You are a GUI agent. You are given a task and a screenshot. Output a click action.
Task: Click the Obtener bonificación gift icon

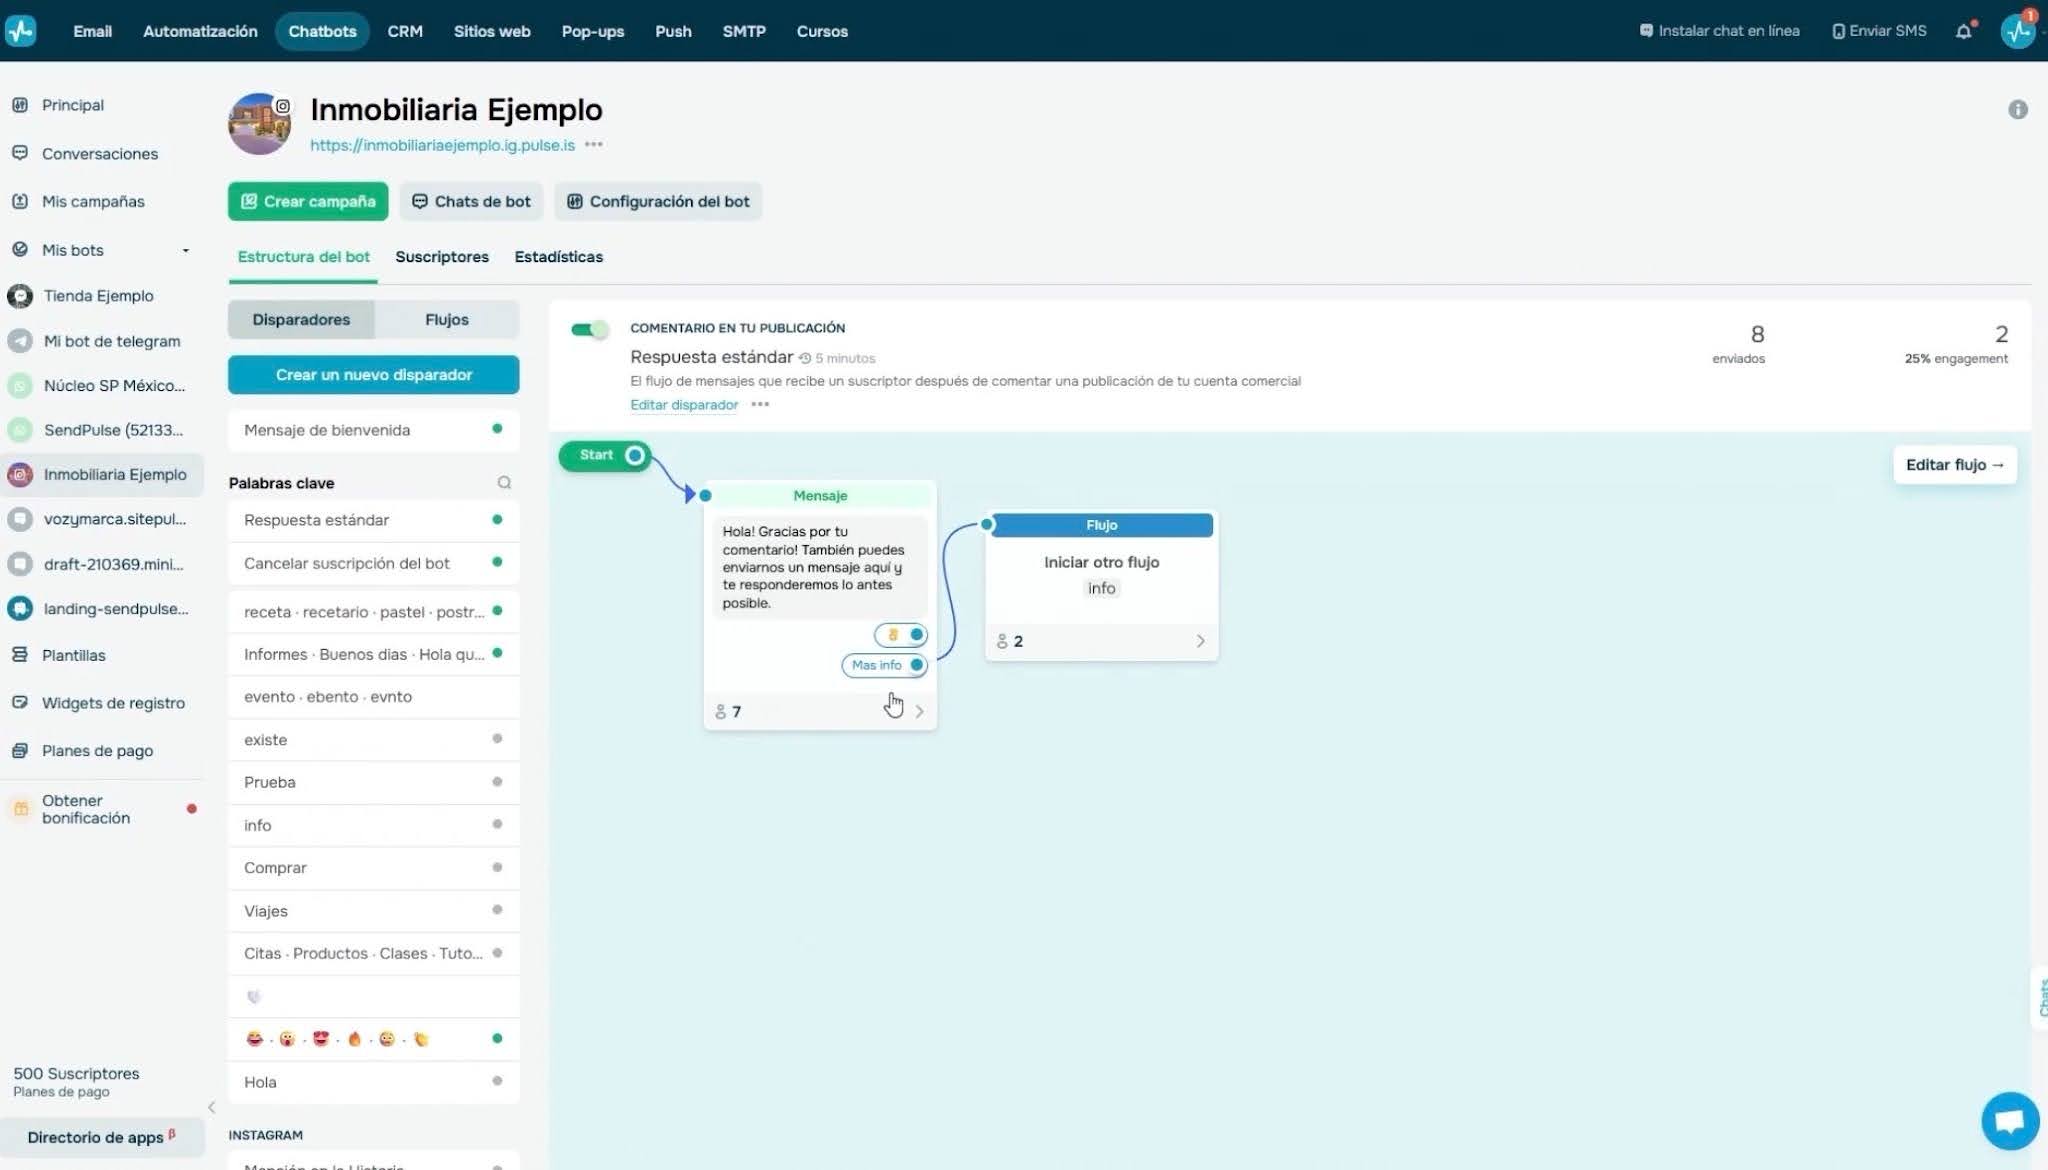click(21, 809)
